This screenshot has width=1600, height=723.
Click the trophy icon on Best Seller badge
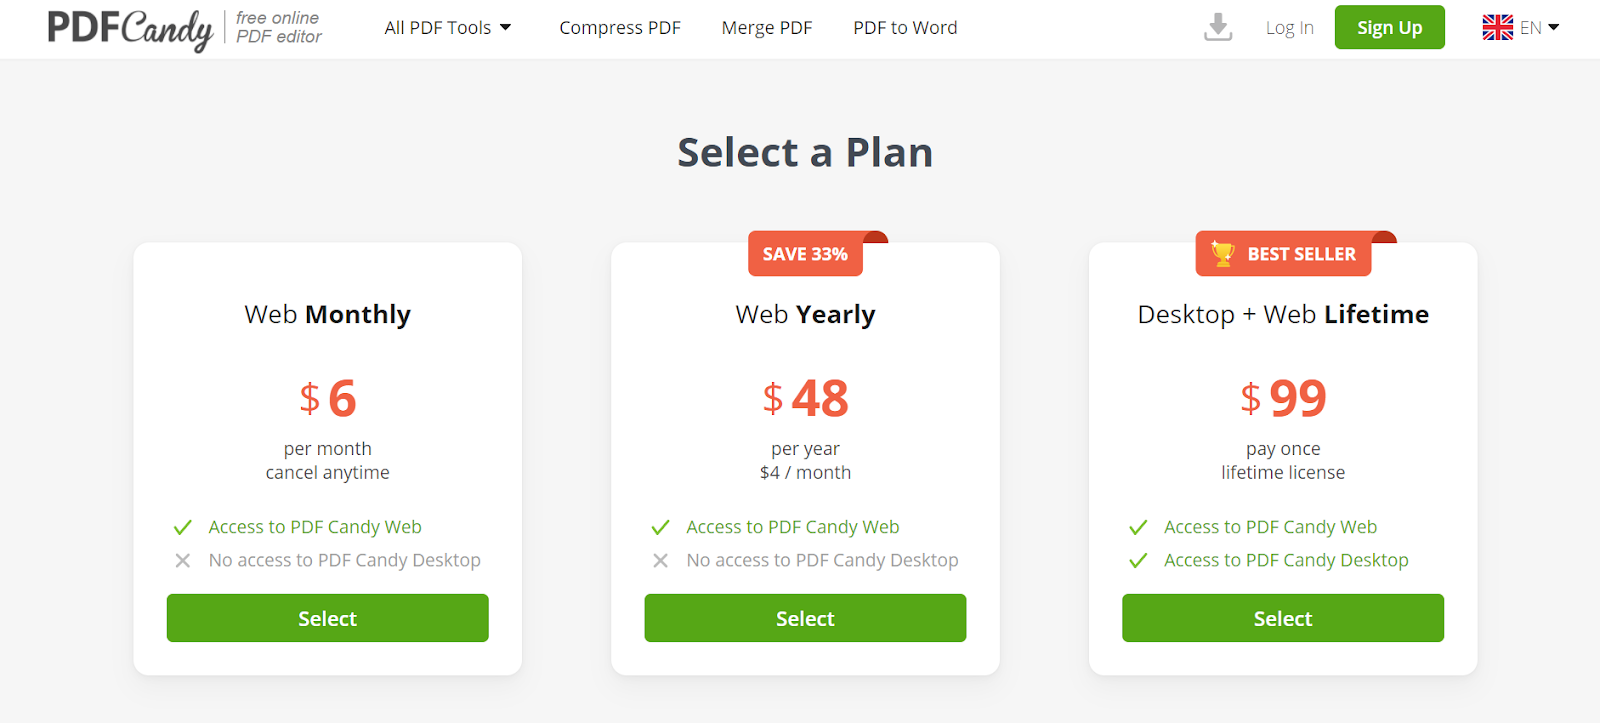click(1222, 254)
